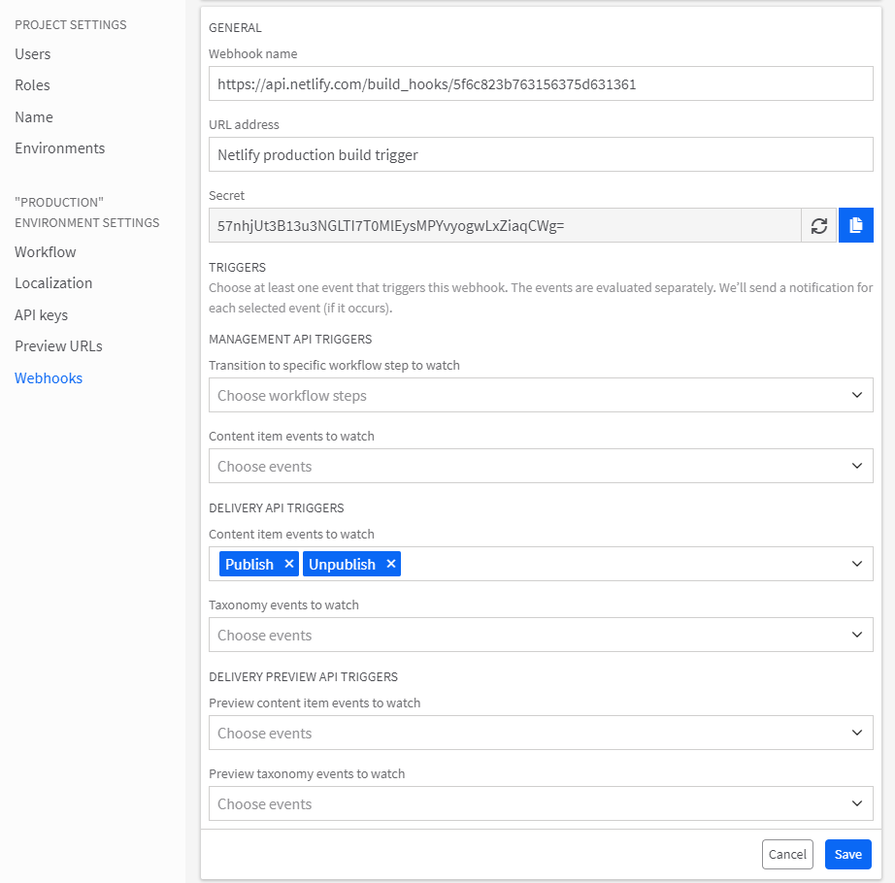
Task: Copy the secret to clipboard
Action: coord(856,226)
